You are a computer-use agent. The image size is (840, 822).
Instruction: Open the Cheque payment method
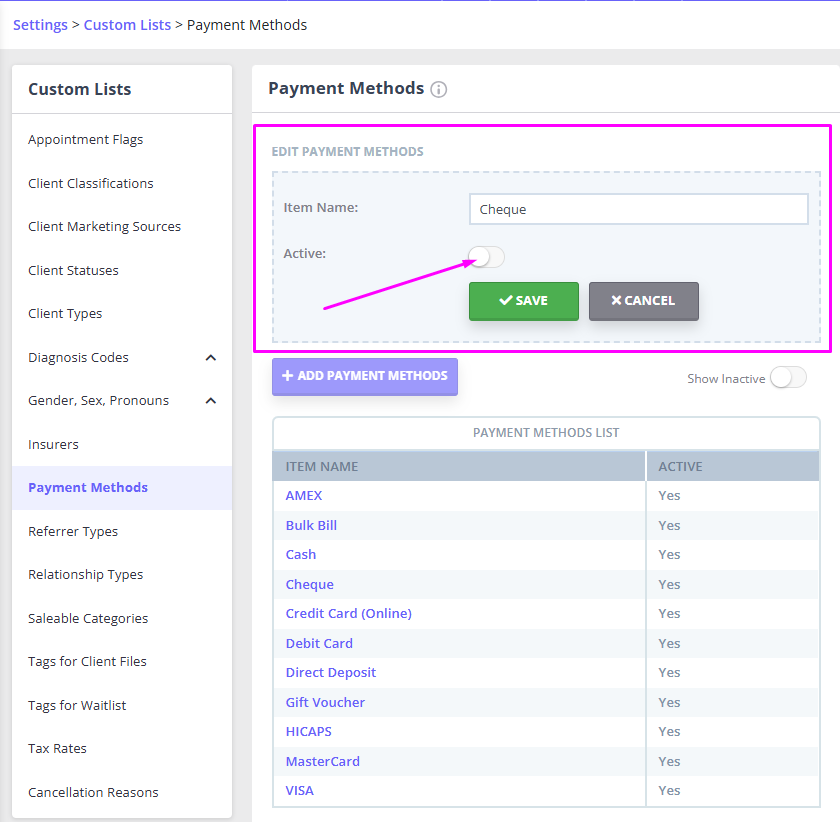click(309, 584)
